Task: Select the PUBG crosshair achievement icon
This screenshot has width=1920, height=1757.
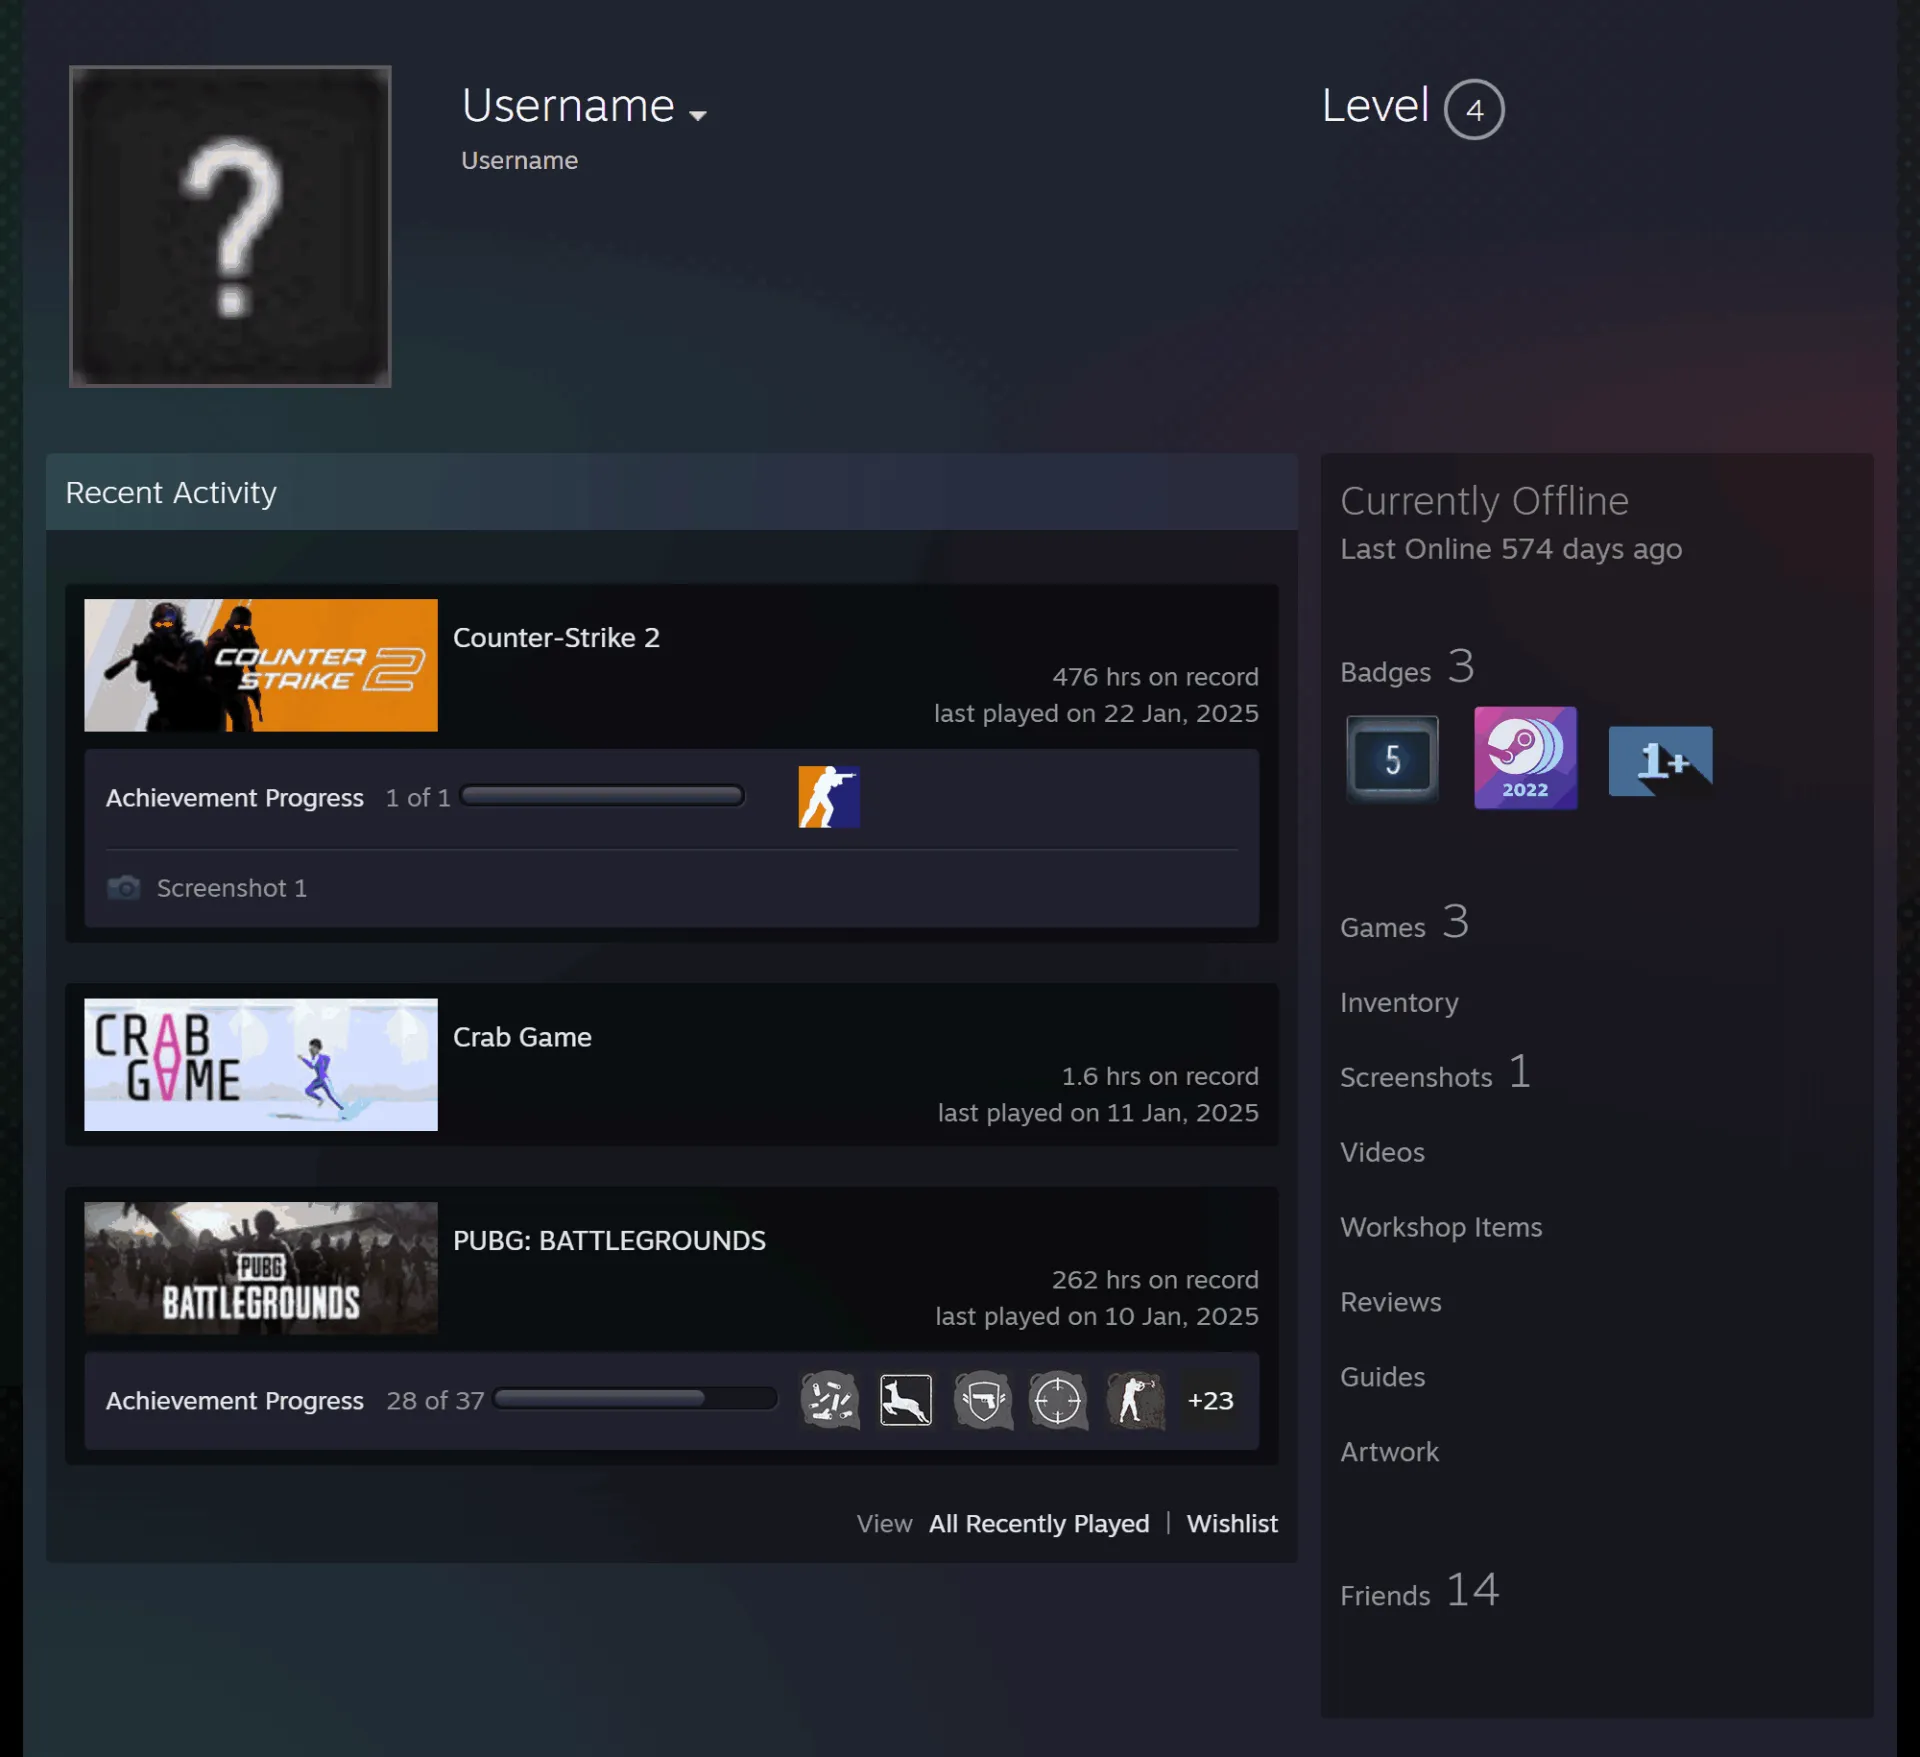Action: pos(1059,1400)
